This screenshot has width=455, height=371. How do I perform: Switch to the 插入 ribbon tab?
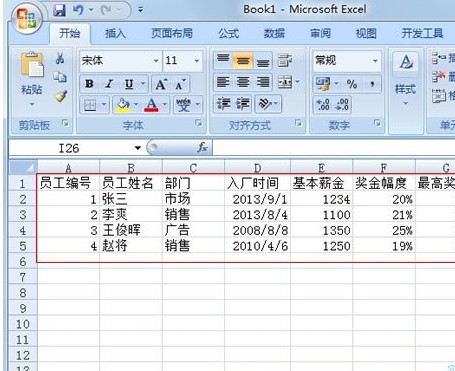115,33
